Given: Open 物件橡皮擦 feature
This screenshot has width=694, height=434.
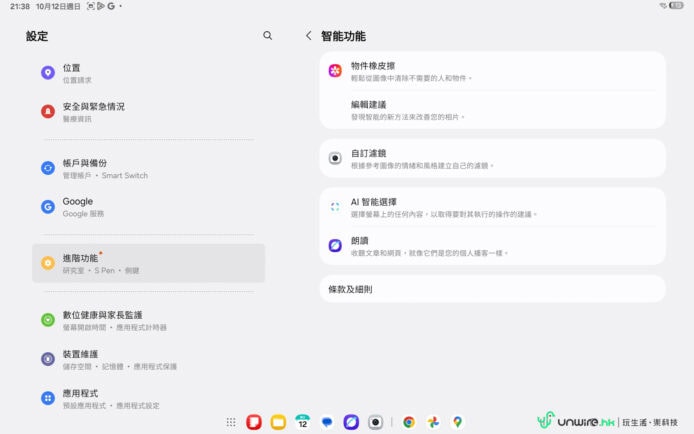Looking at the screenshot, I should [x=492, y=71].
